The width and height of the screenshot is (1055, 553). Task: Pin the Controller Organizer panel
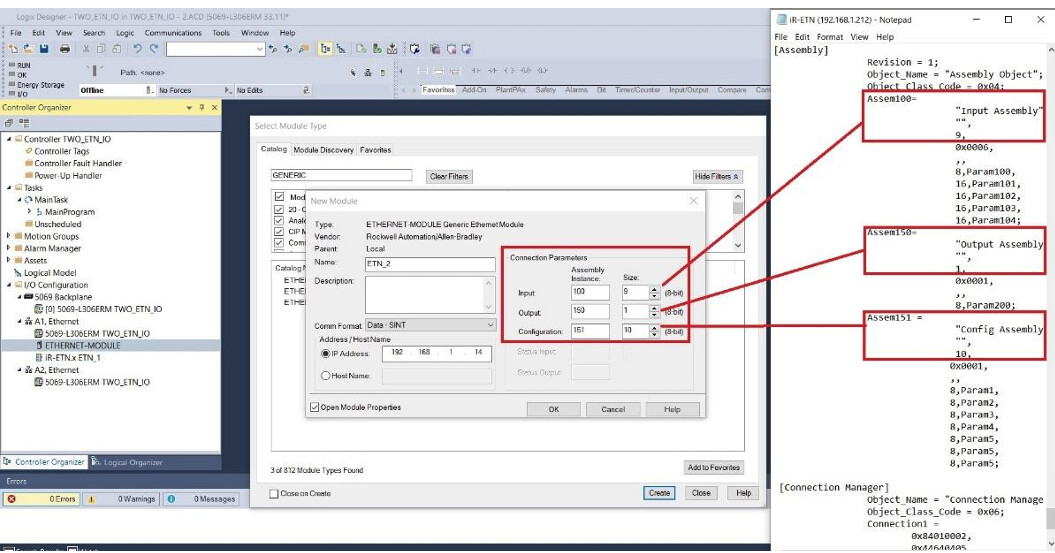pos(201,107)
